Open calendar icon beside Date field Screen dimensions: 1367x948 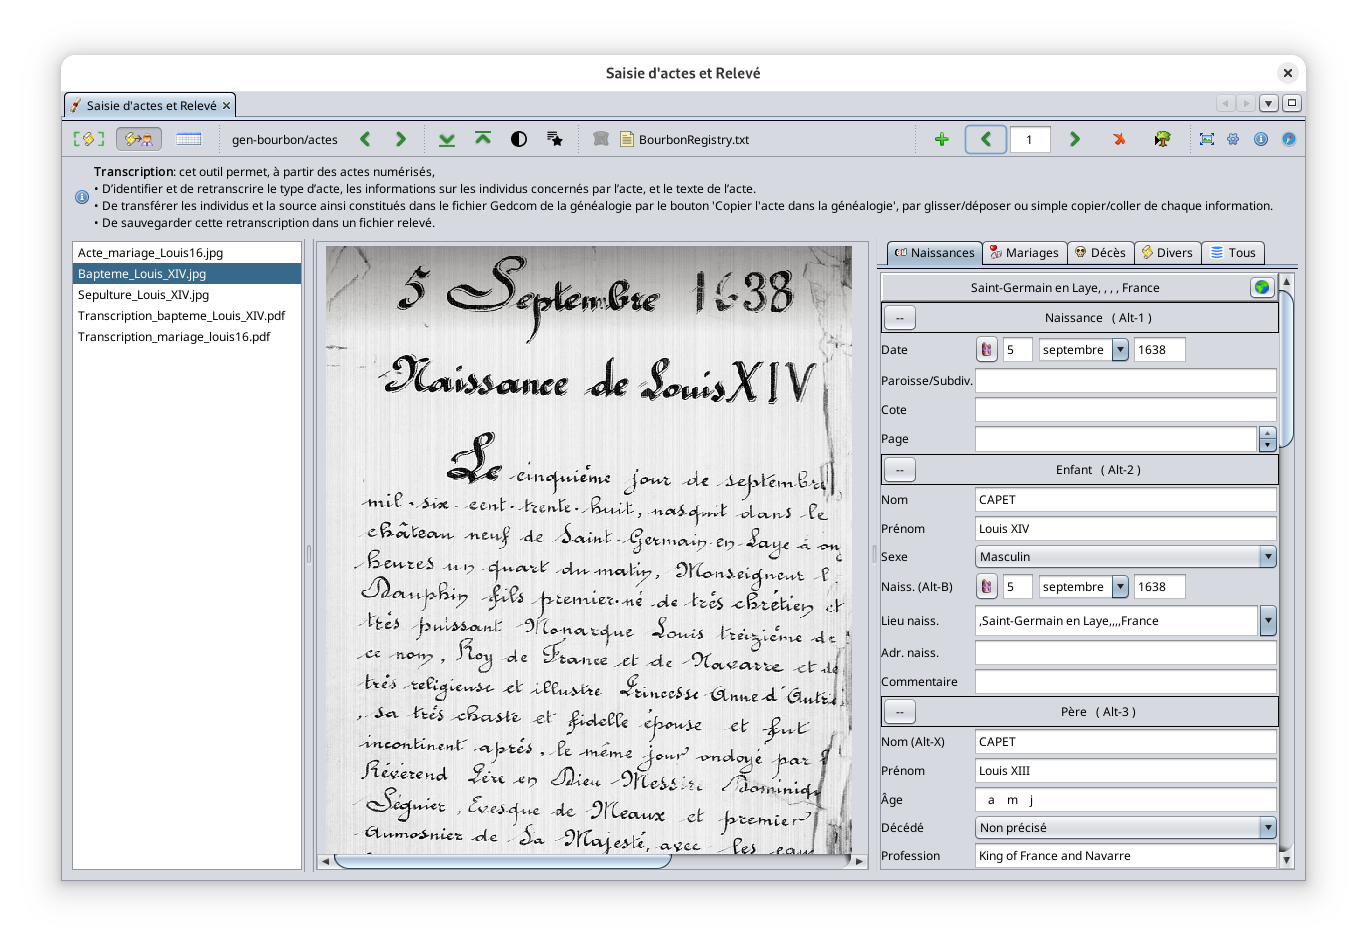[987, 350]
